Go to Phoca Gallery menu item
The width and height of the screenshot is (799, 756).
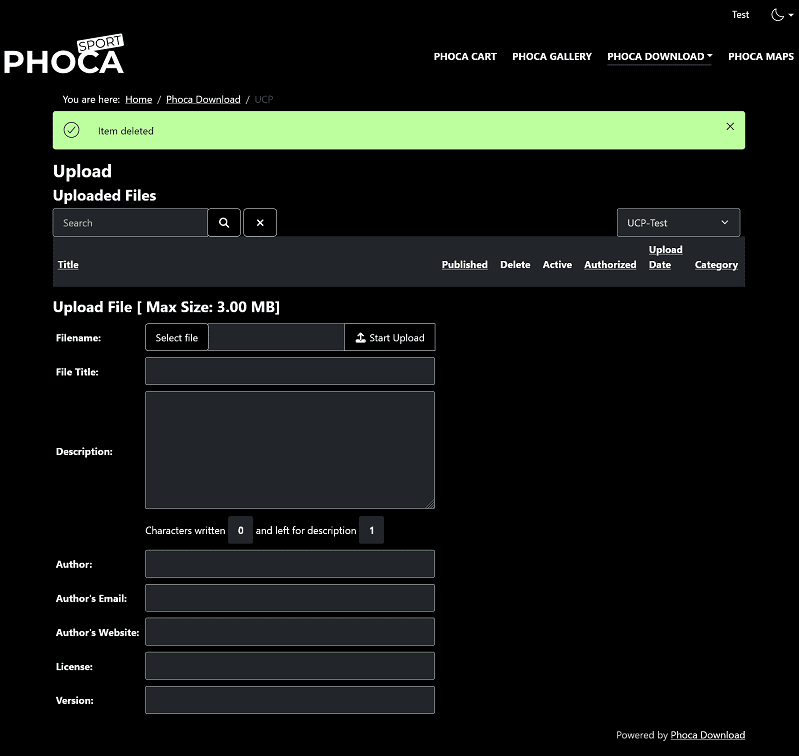(x=552, y=57)
